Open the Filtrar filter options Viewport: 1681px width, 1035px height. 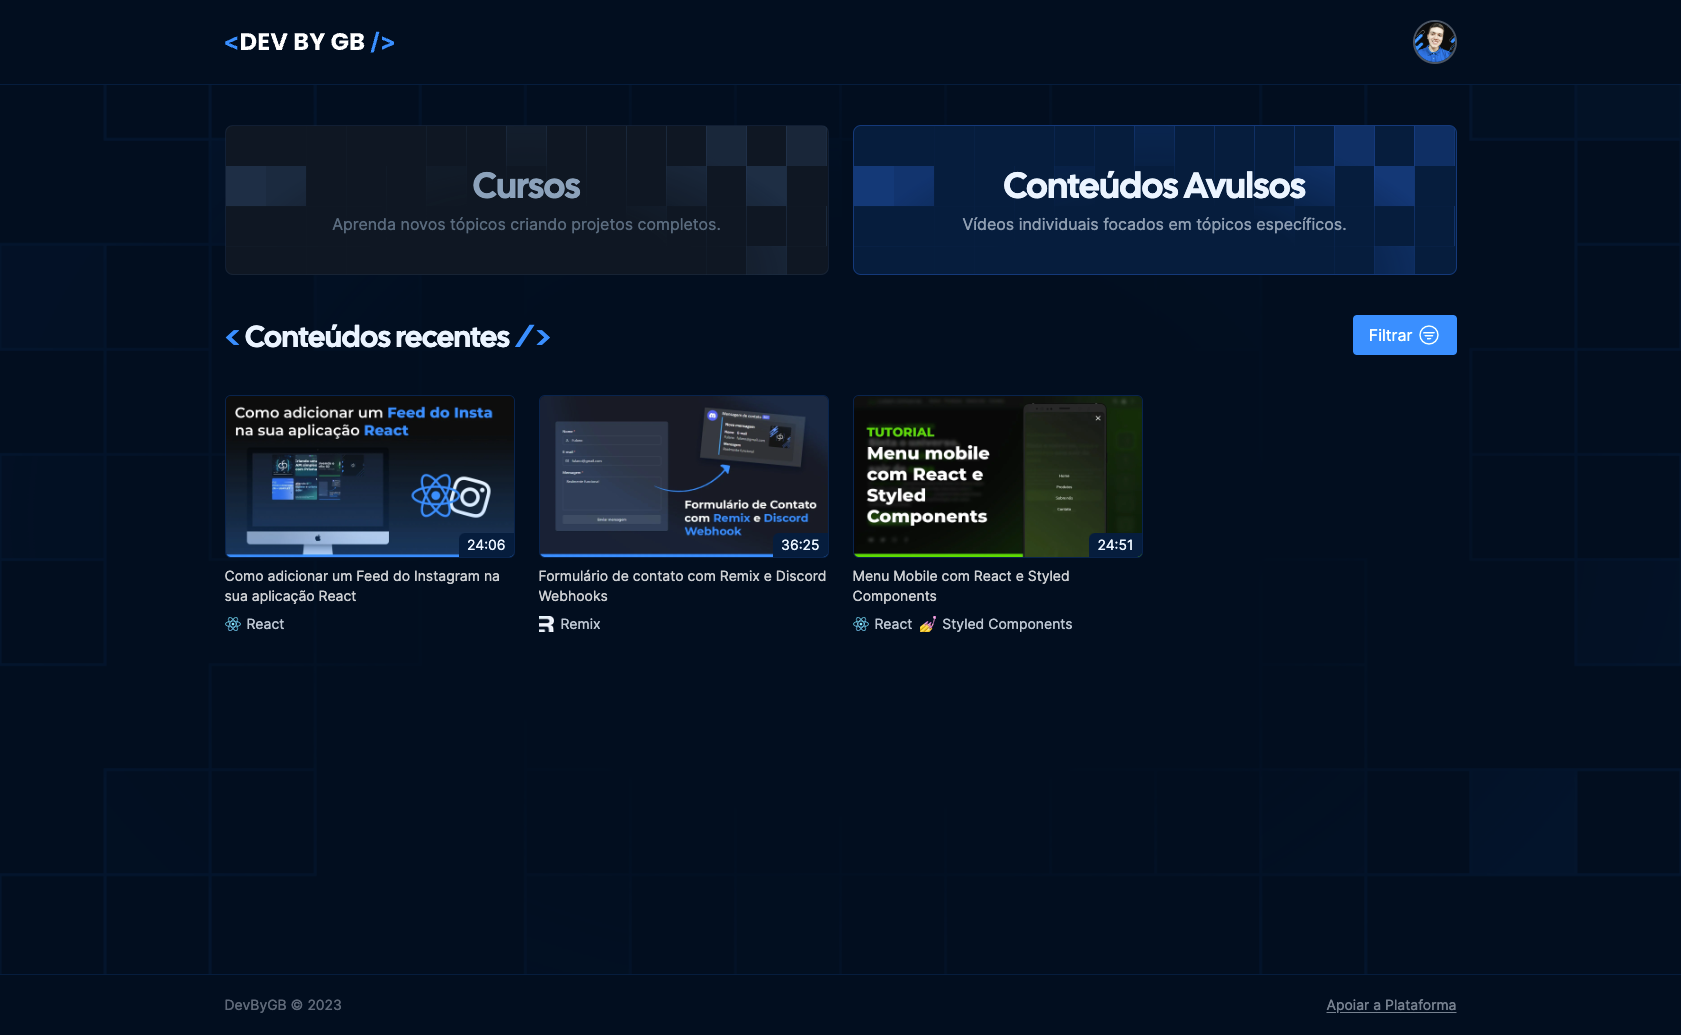(1403, 335)
